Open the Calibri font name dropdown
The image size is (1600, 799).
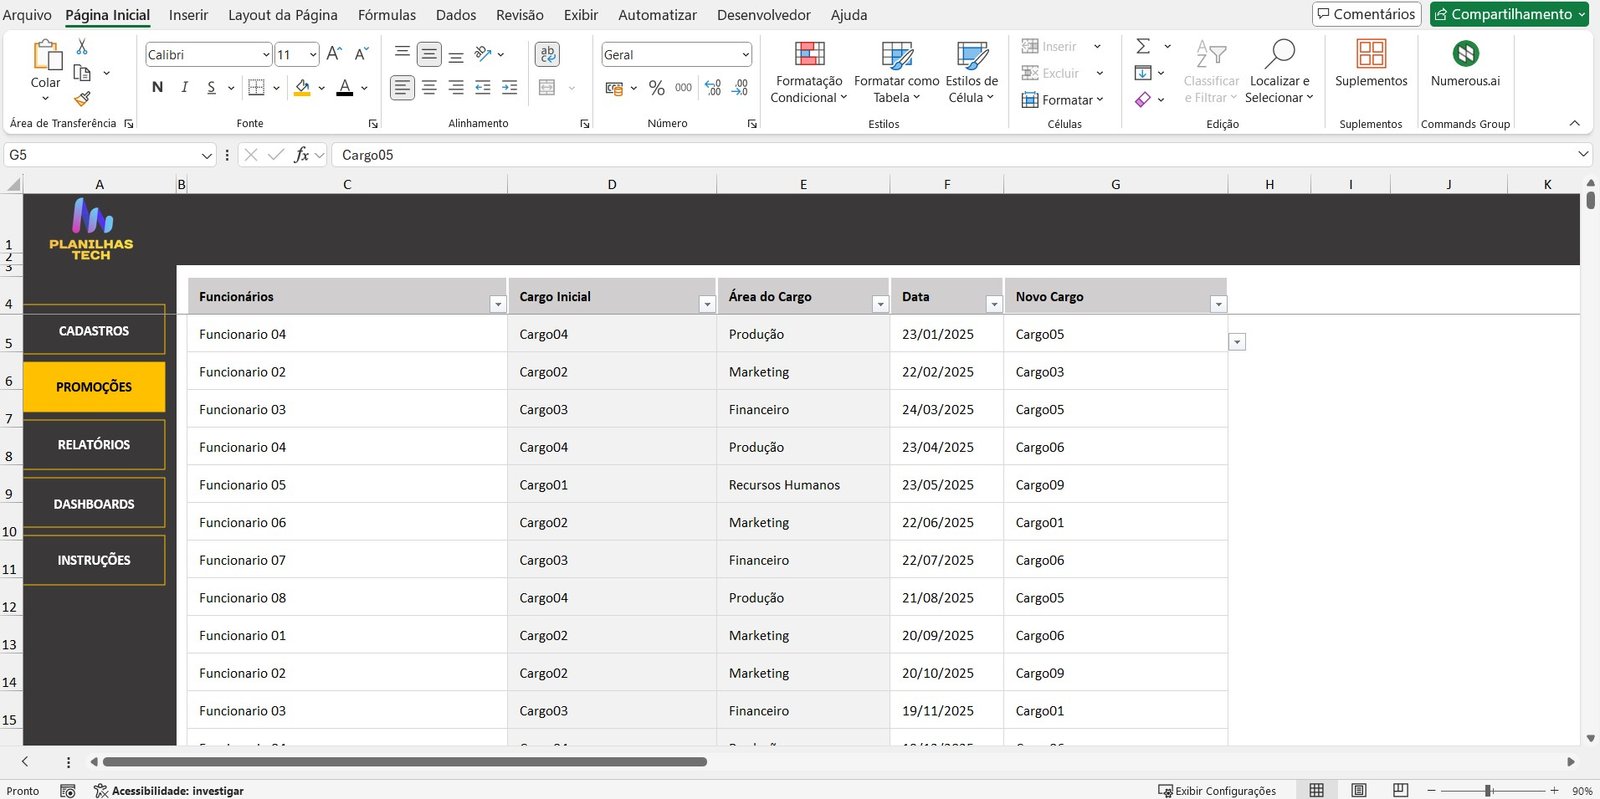coord(265,55)
